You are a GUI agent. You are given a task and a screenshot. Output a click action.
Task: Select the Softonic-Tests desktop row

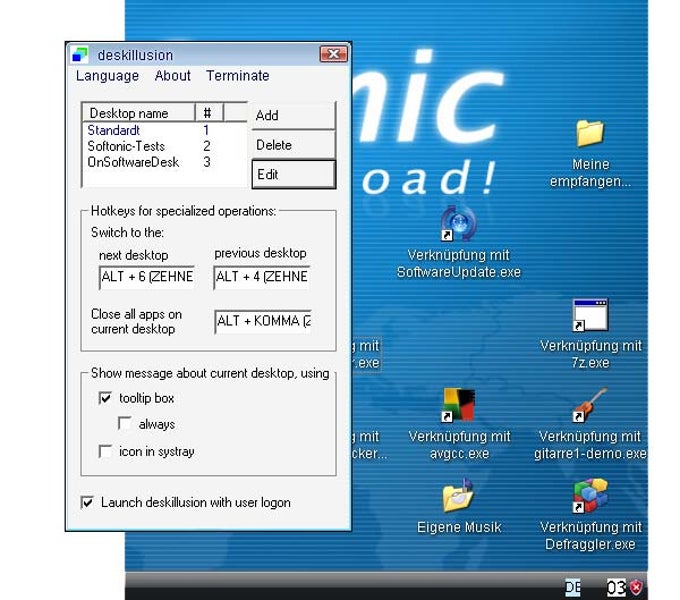pos(165,146)
